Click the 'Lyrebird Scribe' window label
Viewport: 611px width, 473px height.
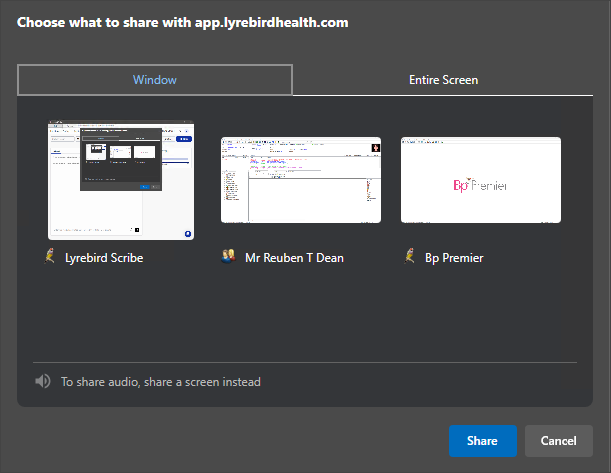click(x=104, y=258)
